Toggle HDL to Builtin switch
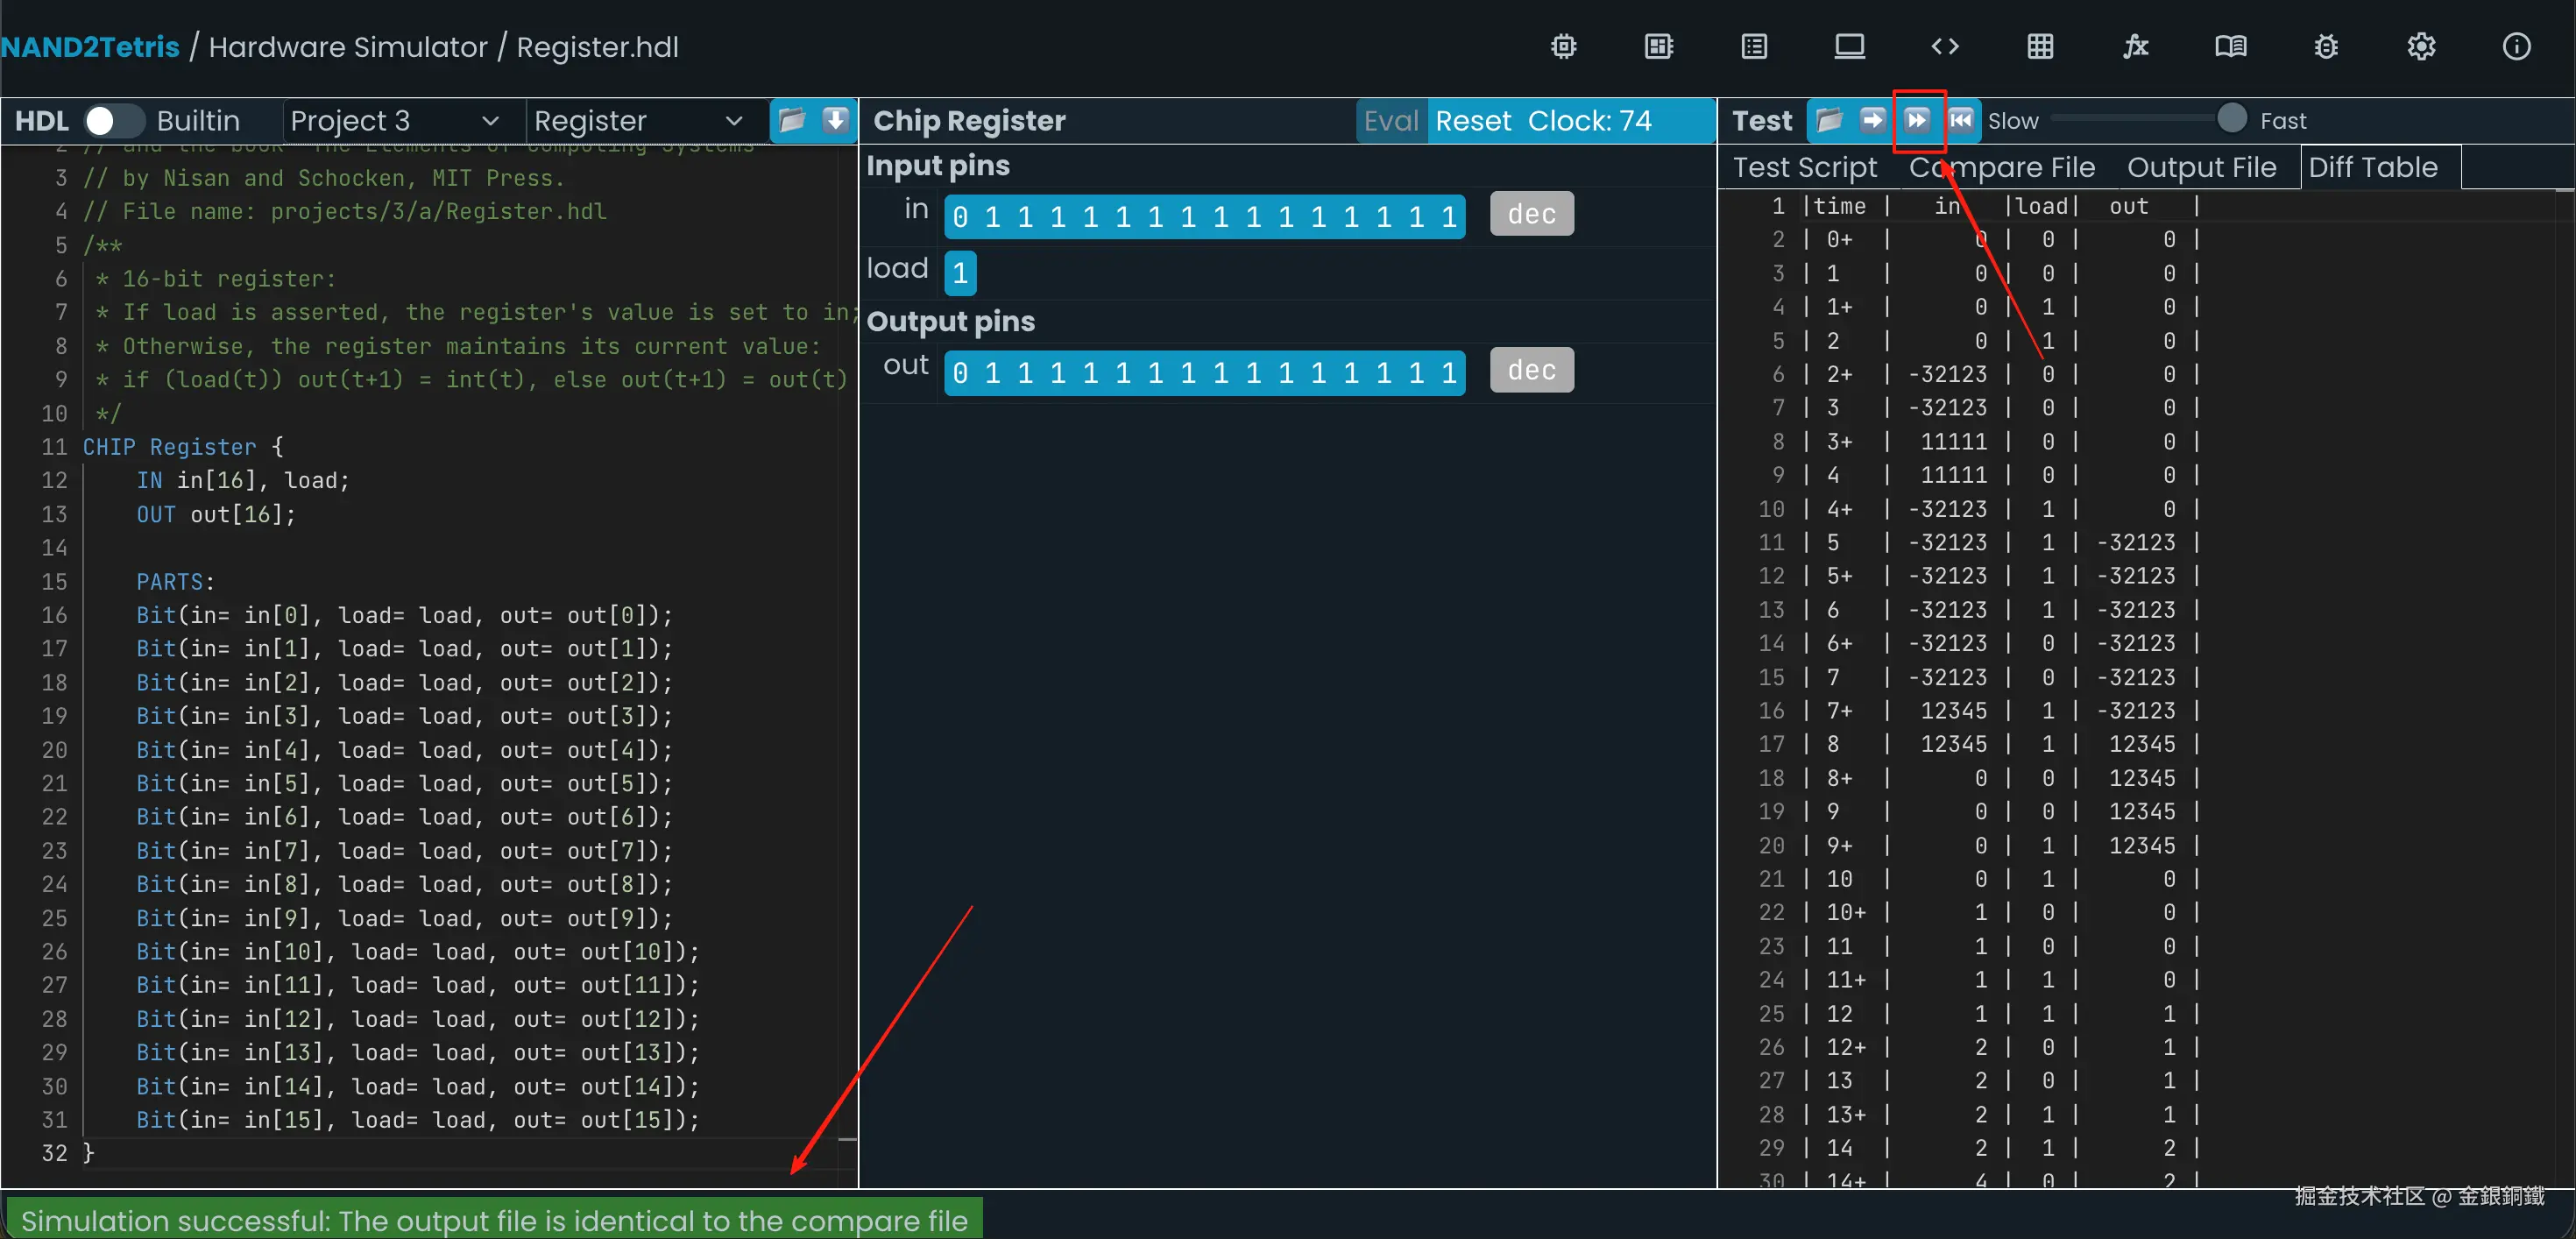 (111, 121)
